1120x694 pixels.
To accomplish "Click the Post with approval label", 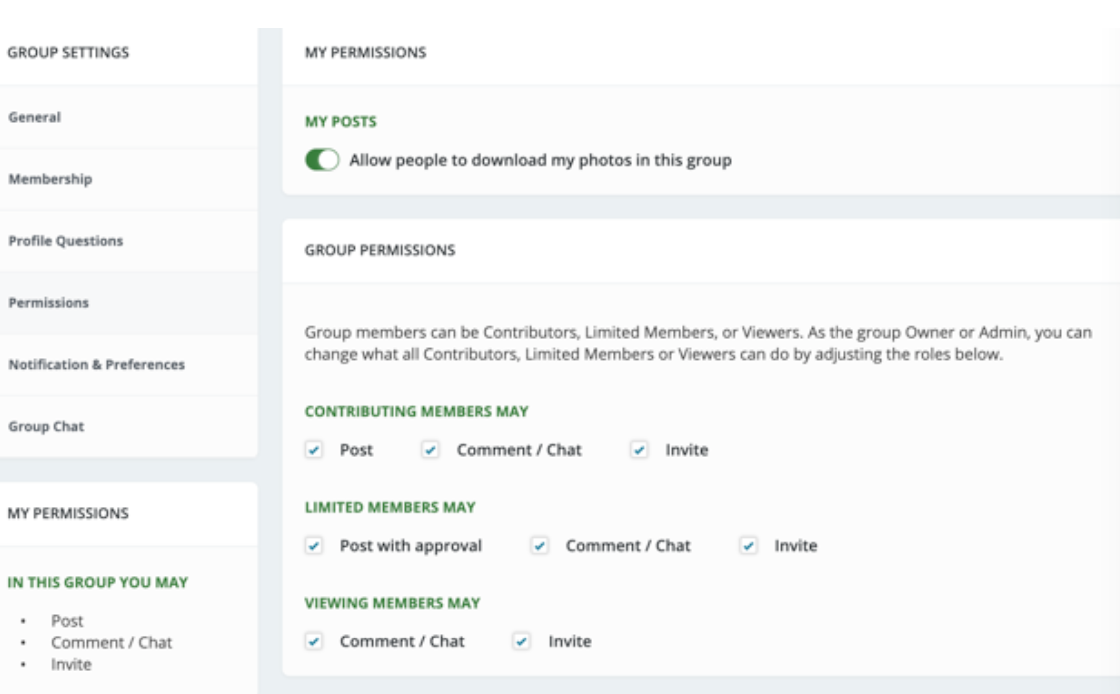I will (411, 545).
